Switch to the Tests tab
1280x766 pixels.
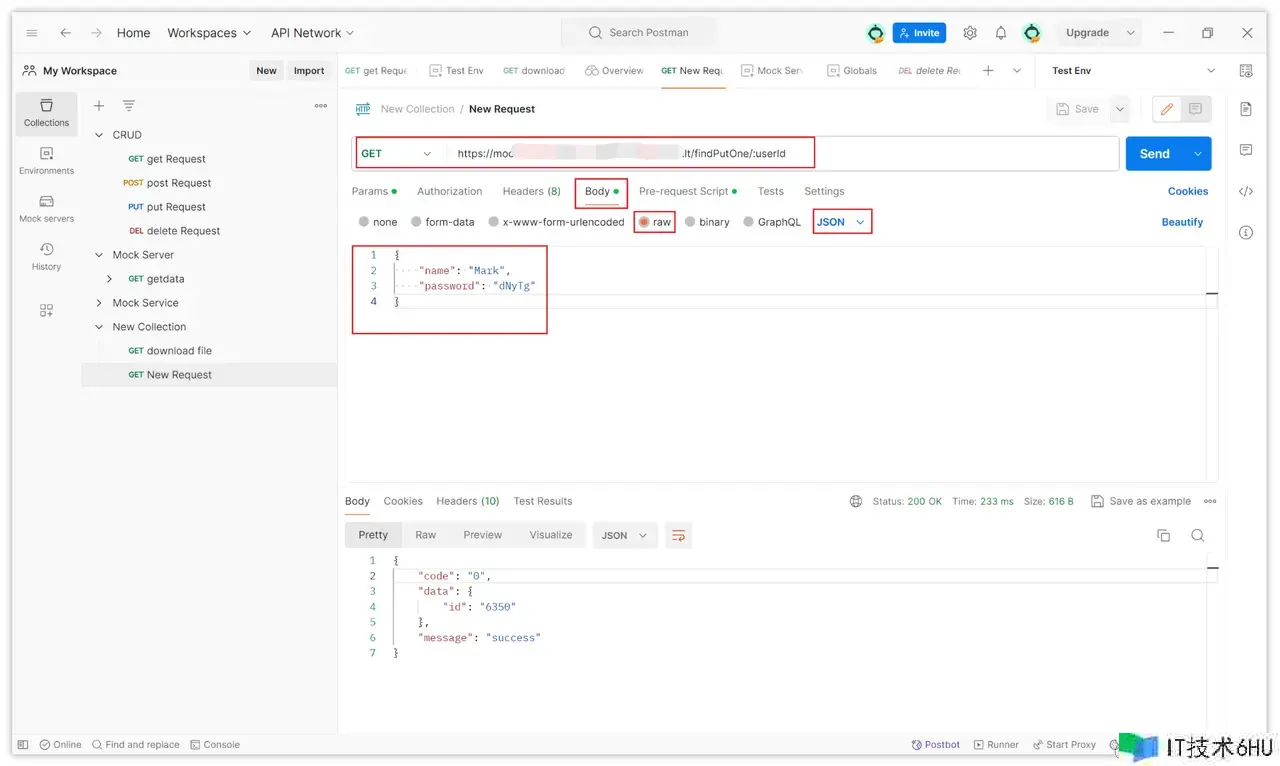coord(770,191)
